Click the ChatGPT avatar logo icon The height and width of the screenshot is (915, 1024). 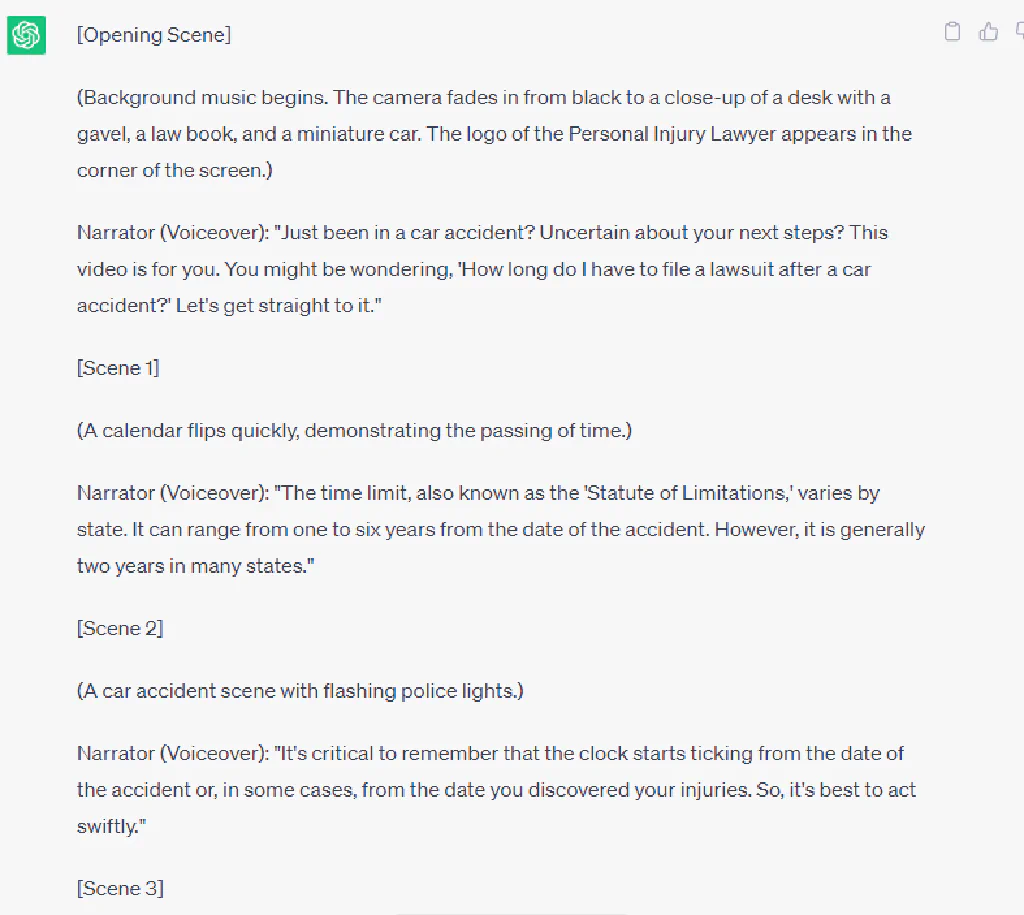tap(26, 35)
